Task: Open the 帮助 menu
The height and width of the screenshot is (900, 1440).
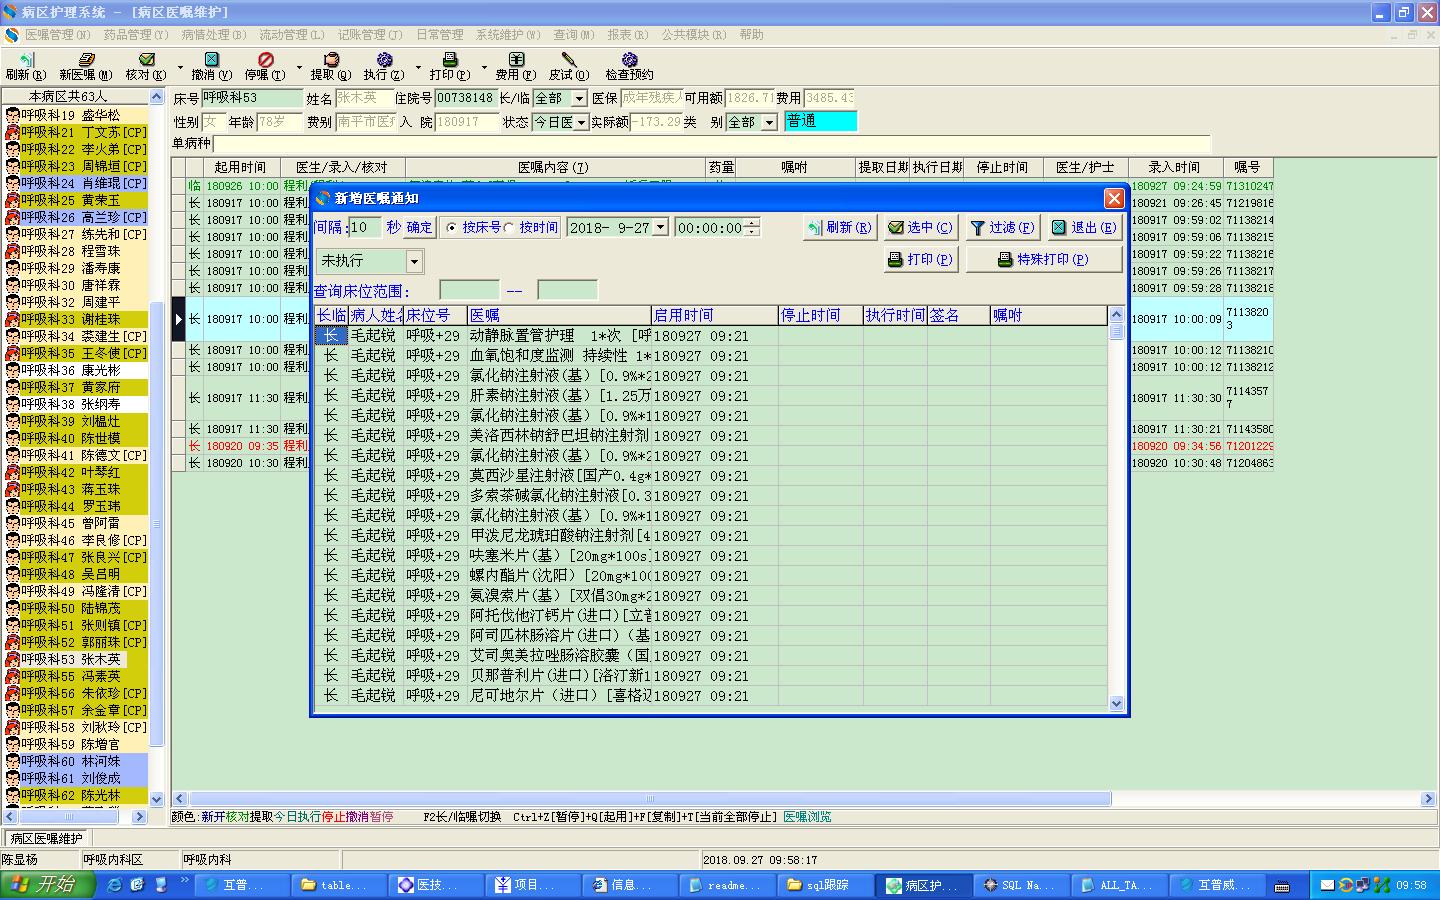Action: (x=752, y=35)
